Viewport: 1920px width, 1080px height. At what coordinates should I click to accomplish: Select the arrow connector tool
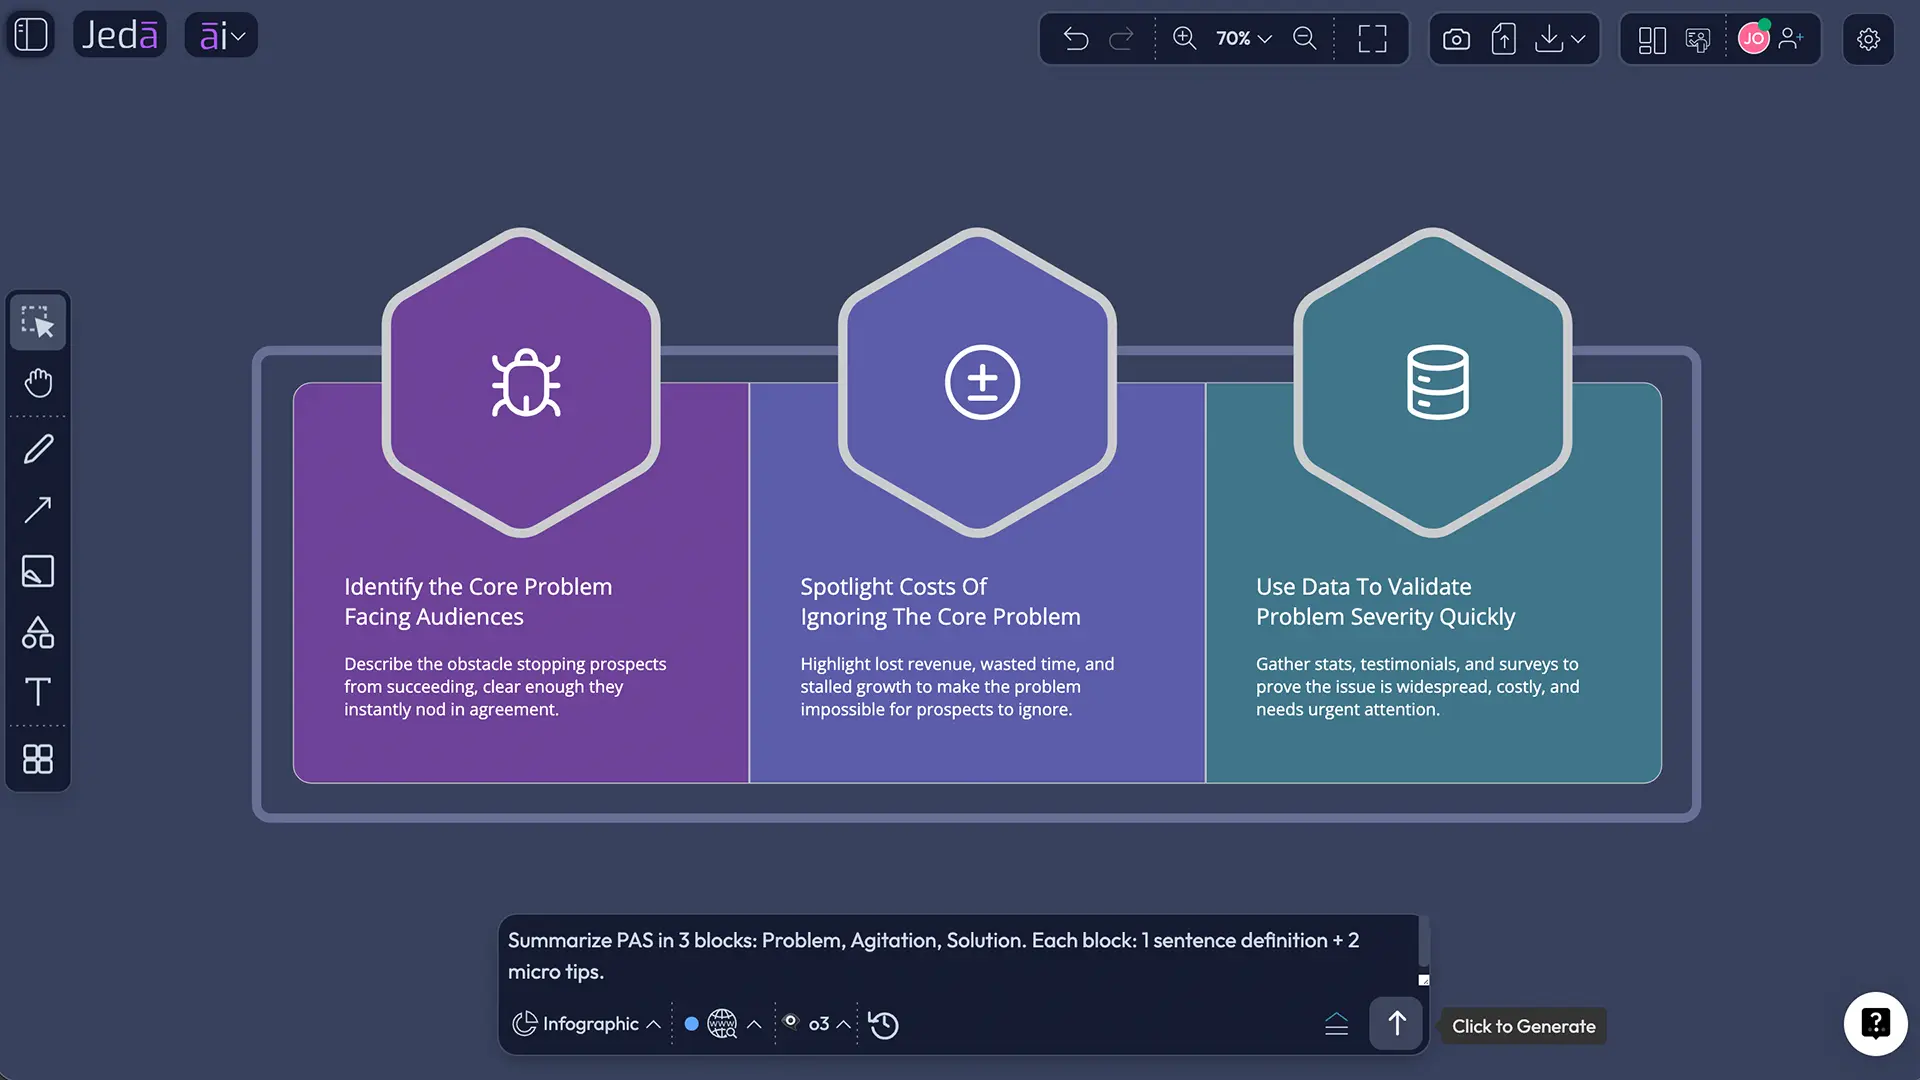coord(38,510)
